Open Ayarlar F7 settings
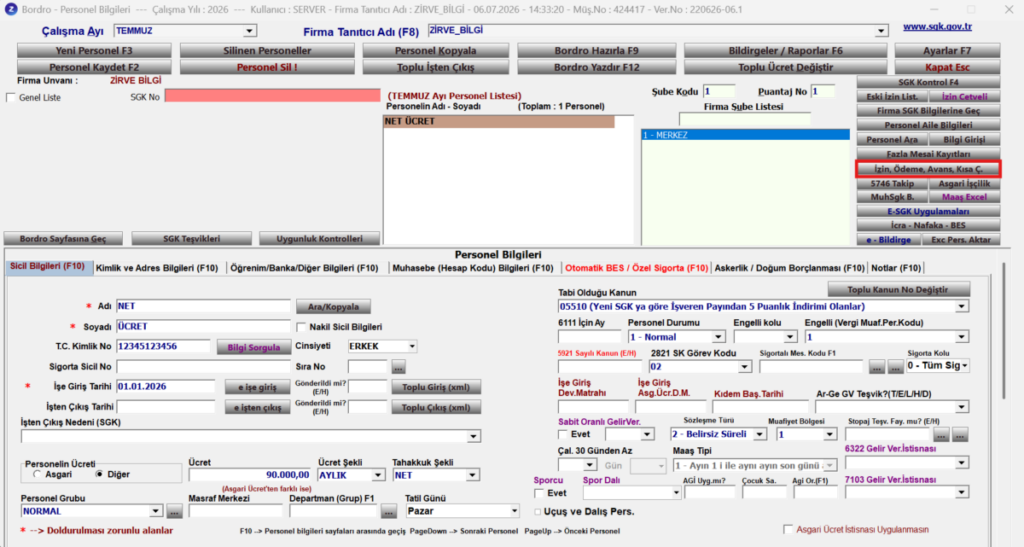 click(x=947, y=51)
